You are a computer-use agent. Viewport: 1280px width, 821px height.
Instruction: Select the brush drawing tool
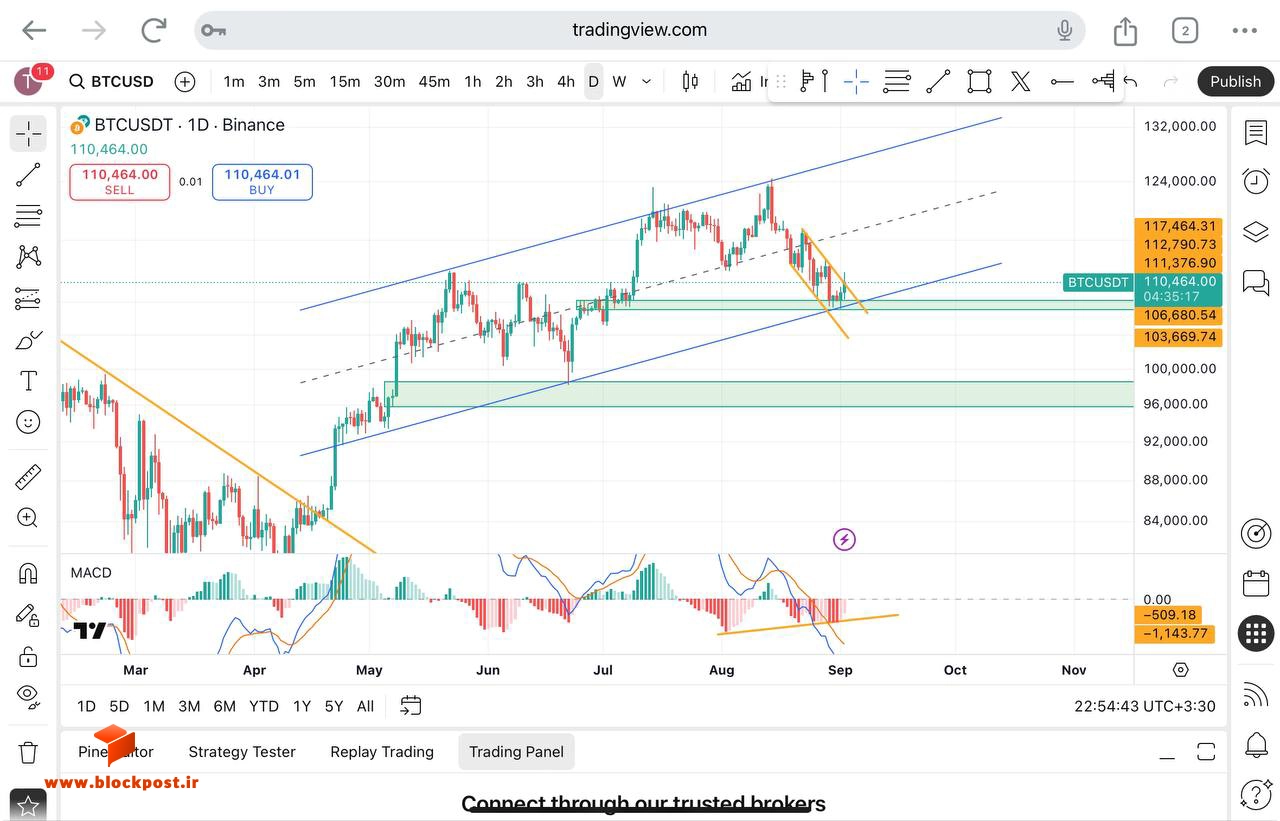coord(28,340)
